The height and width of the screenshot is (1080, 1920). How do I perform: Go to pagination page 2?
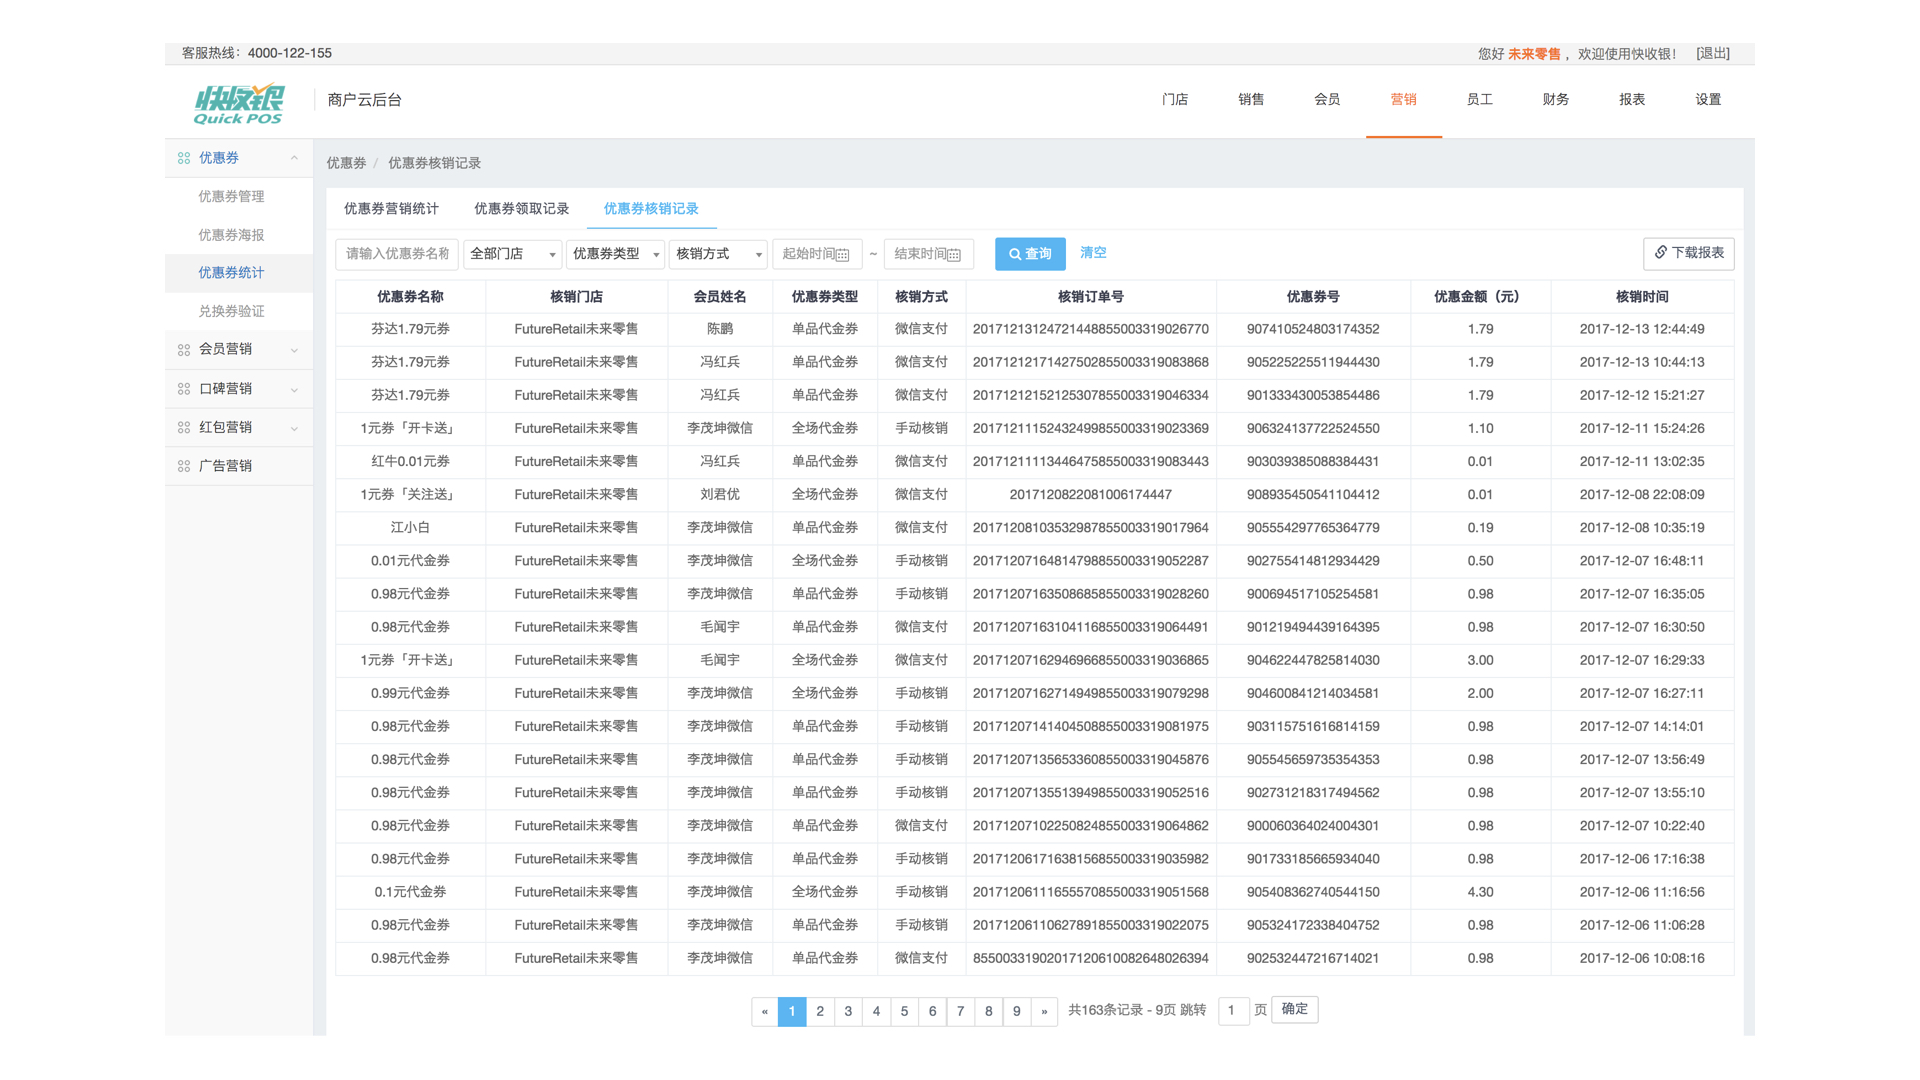coord(820,1011)
